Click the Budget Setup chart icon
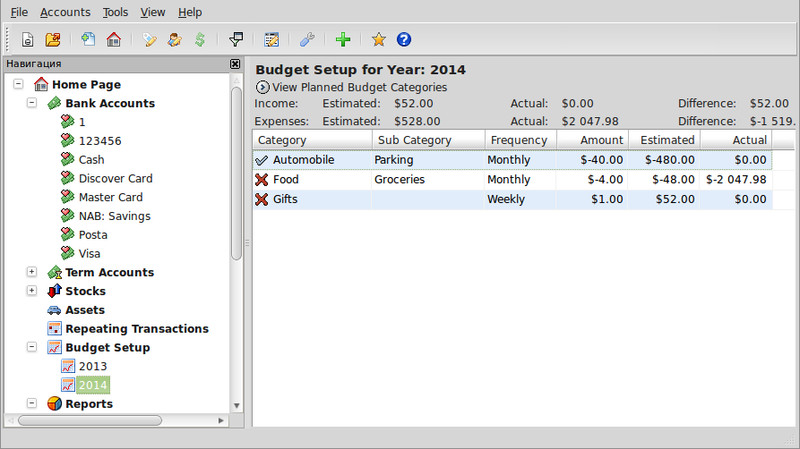This screenshot has width=800, height=449. pos(54,347)
